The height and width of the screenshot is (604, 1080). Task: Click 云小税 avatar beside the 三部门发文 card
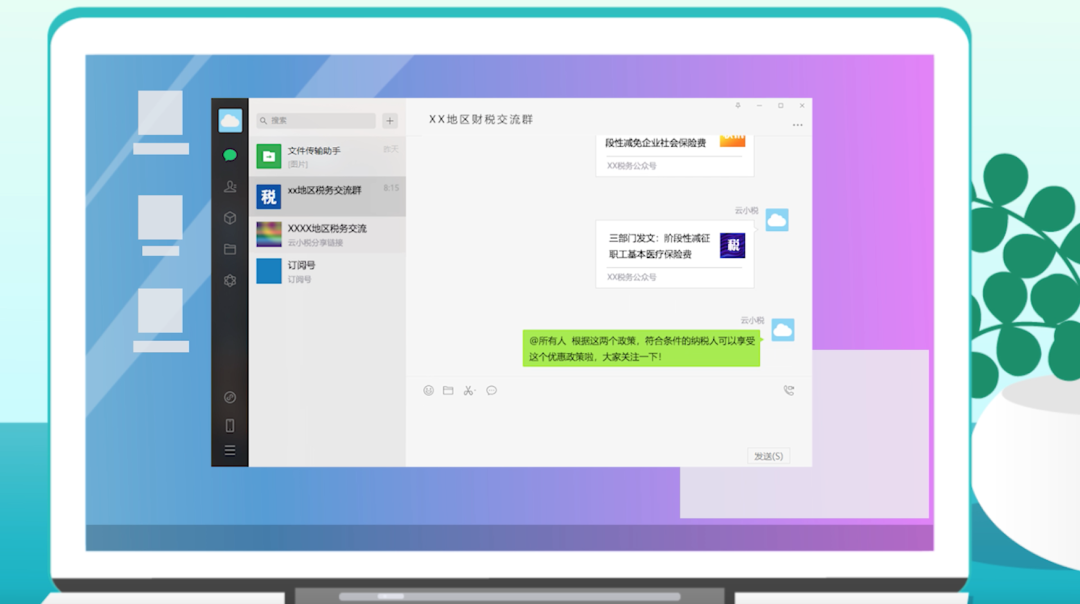click(777, 220)
